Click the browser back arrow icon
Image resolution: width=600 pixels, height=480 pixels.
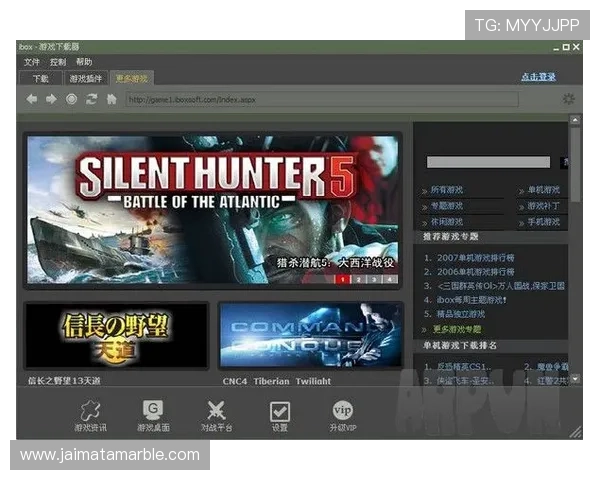click(32, 99)
